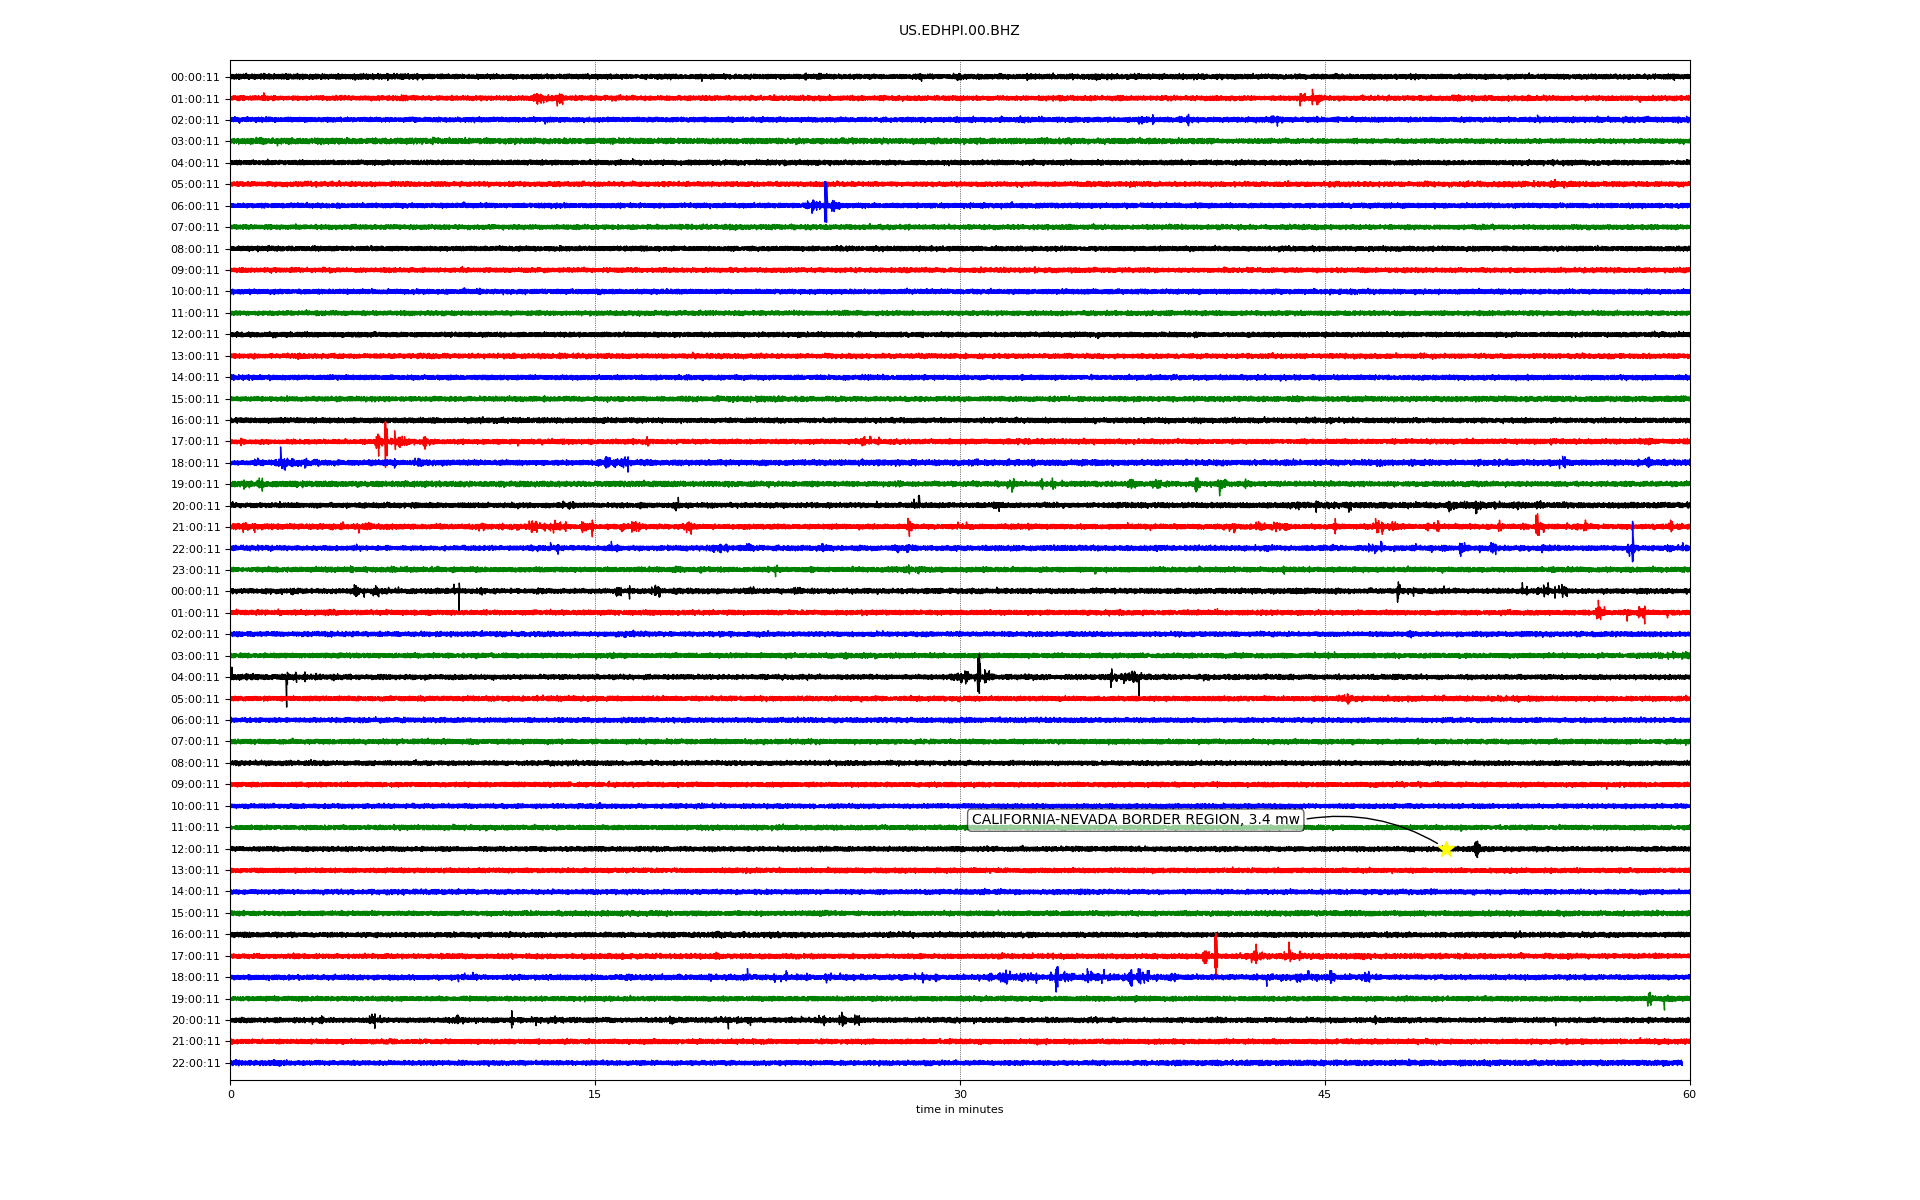Click black spike near minute 31 on 04:00:11 trace
Viewport: 1920px width, 1200px height.
978,674
